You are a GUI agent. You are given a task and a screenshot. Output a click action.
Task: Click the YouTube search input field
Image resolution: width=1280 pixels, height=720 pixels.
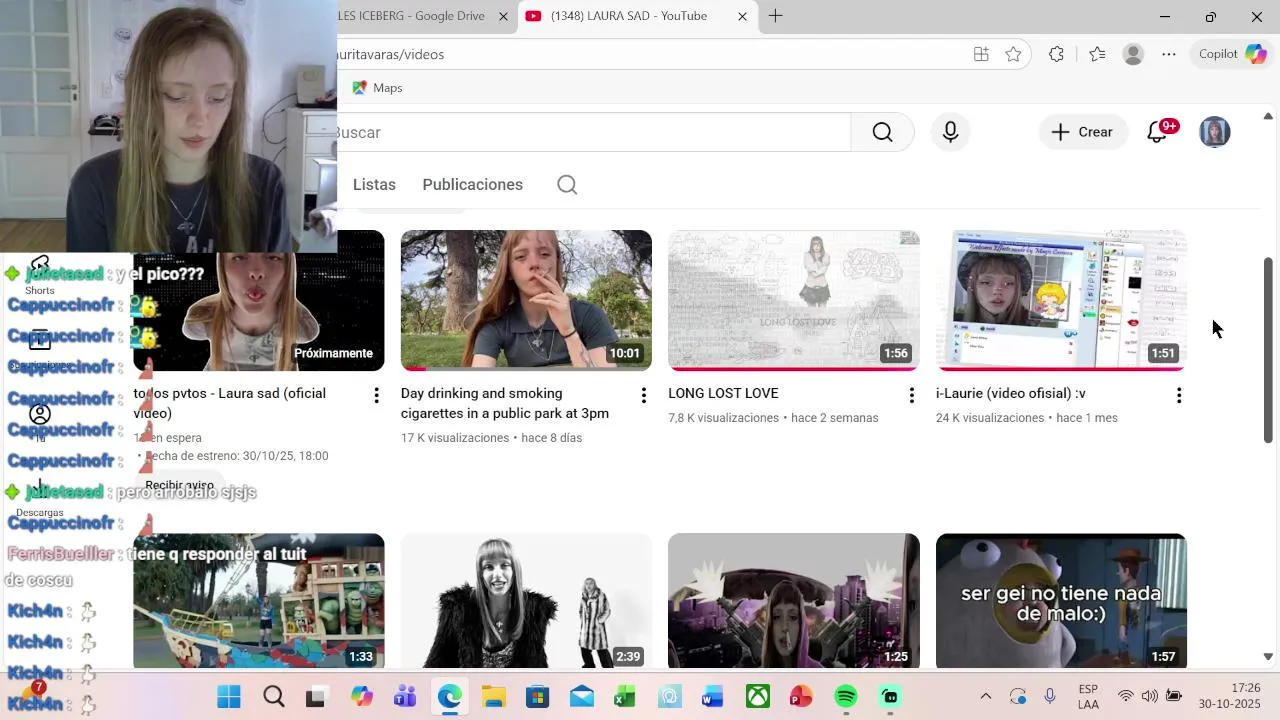593,132
